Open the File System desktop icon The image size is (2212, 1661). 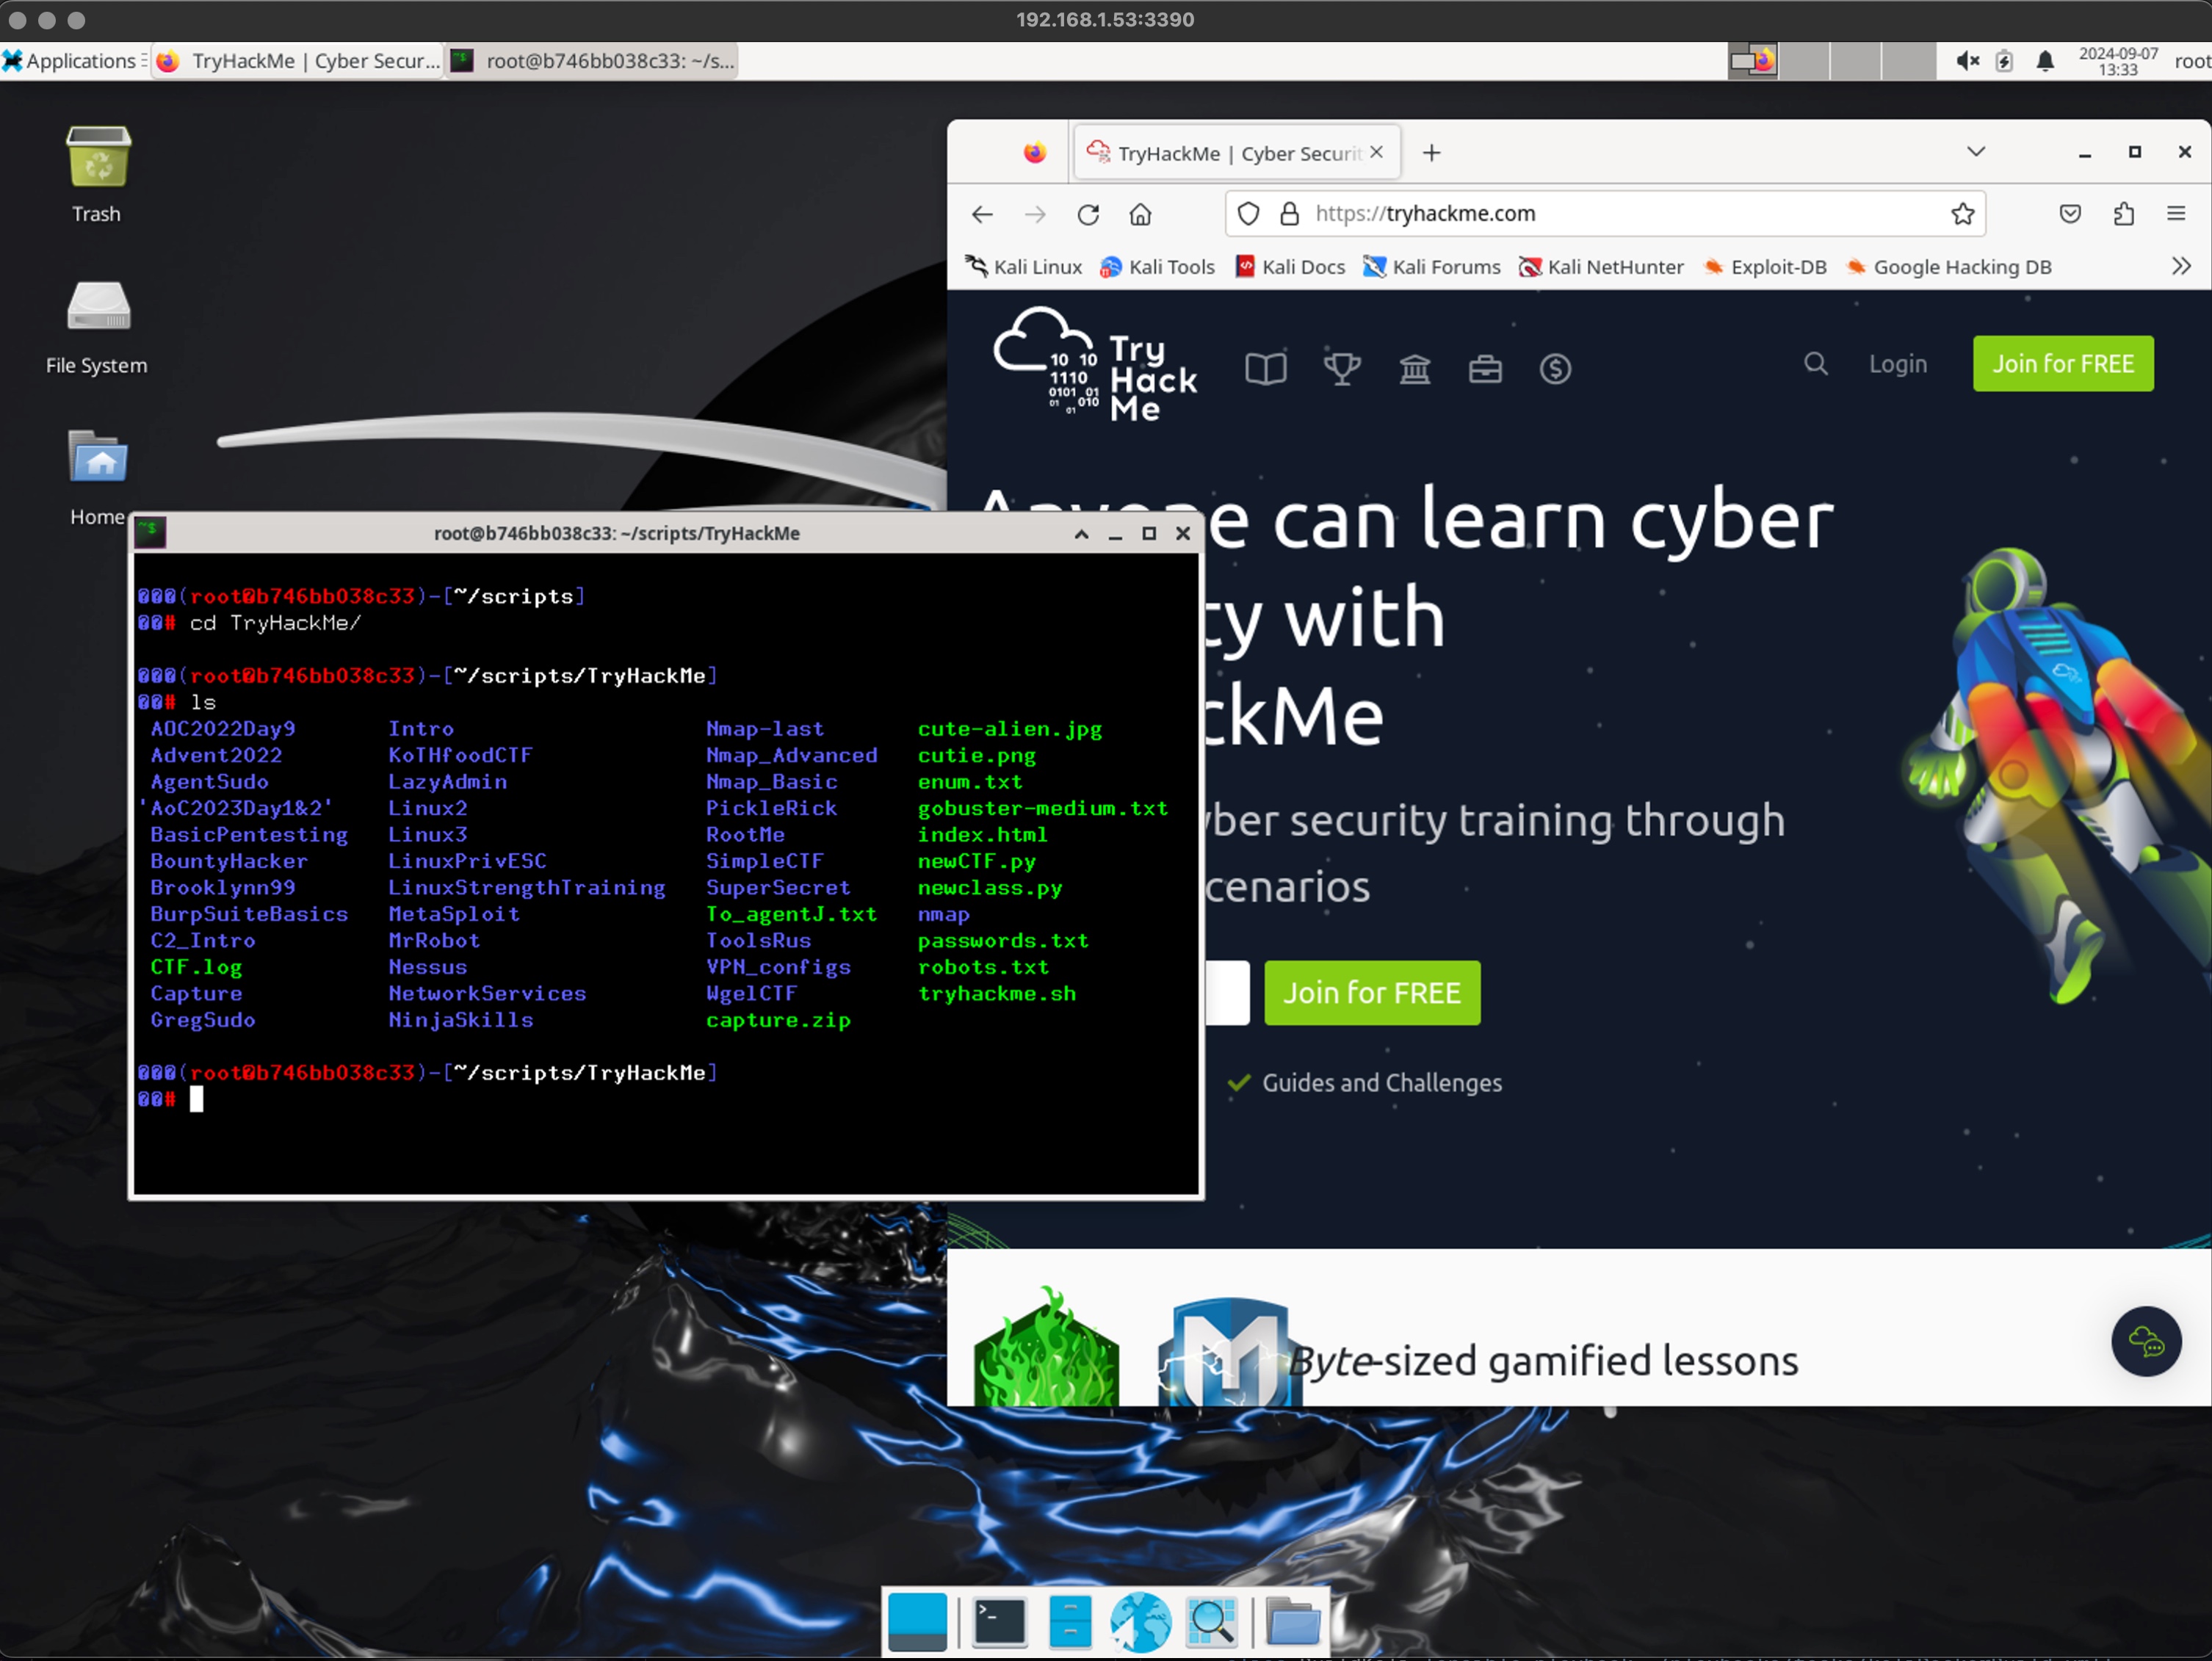coord(97,305)
